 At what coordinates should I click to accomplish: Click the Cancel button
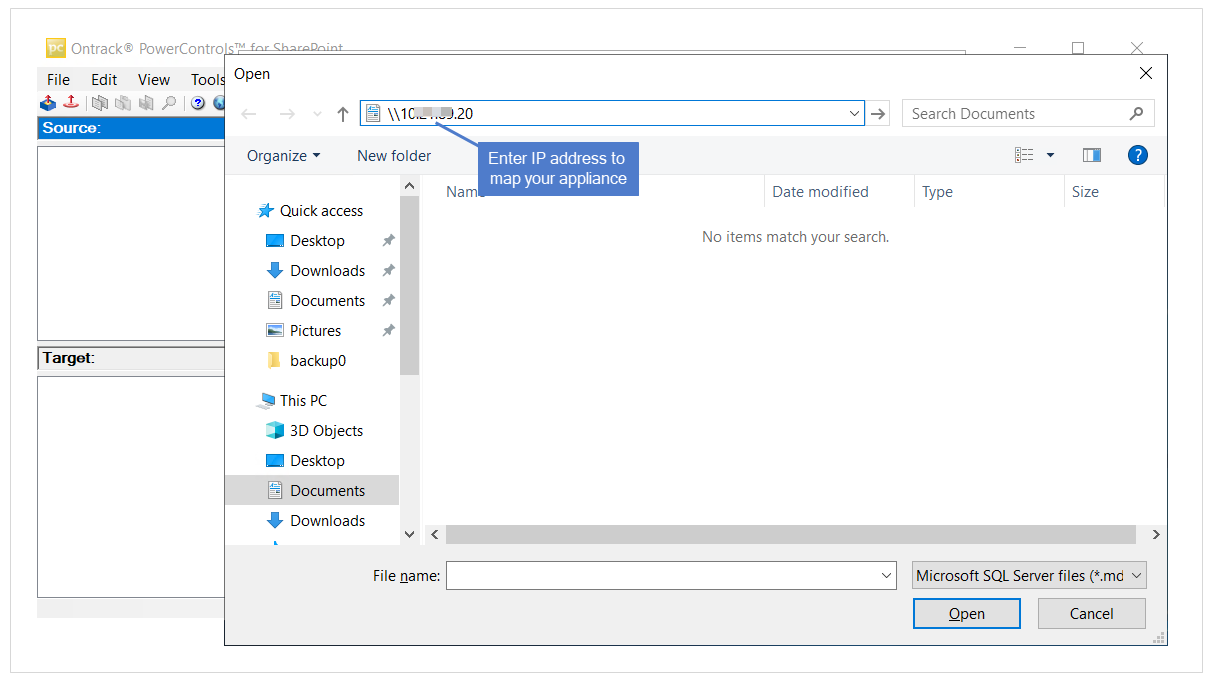[x=1091, y=614]
